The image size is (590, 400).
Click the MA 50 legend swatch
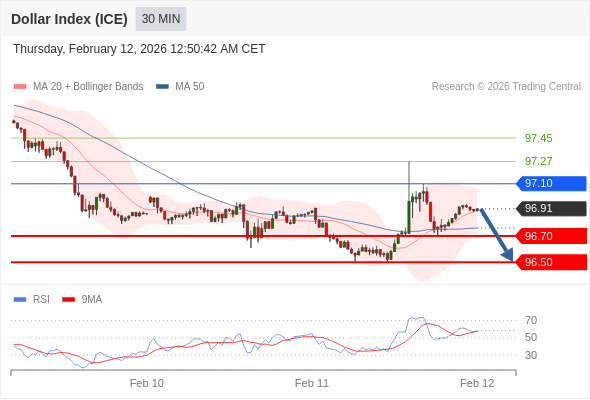click(162, 87)
